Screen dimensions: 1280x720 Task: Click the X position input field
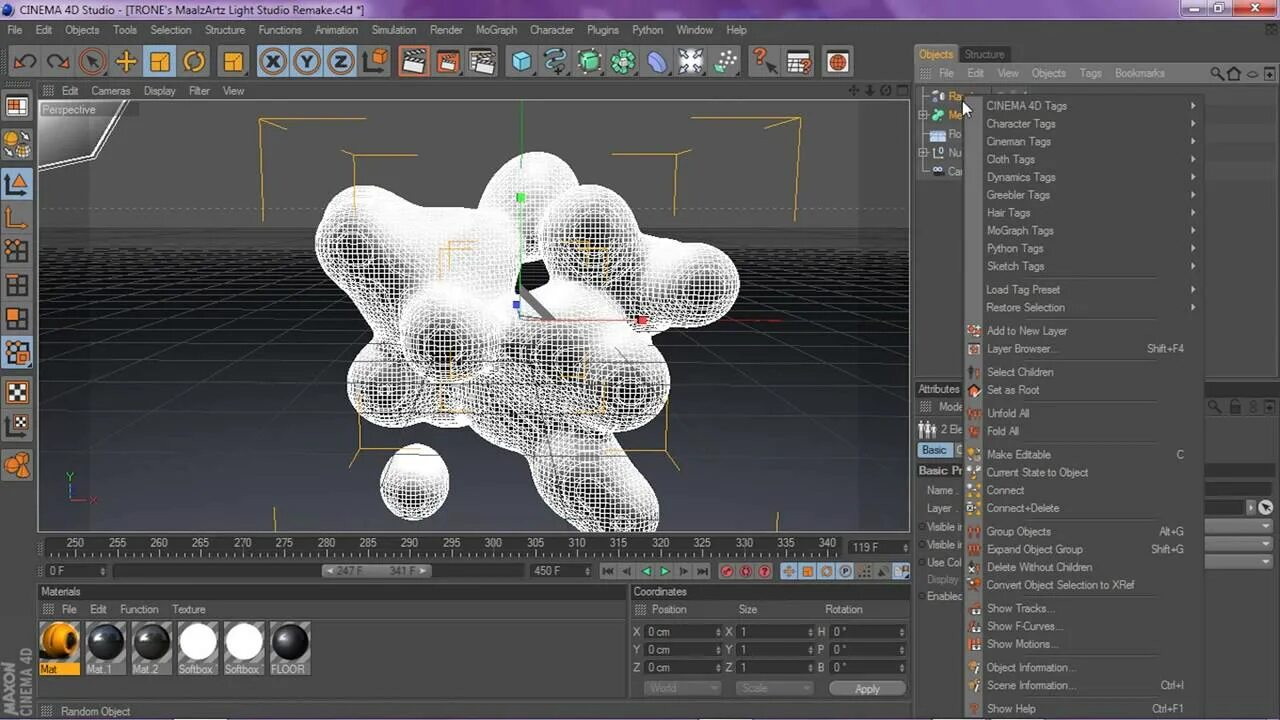pos(682,632)
